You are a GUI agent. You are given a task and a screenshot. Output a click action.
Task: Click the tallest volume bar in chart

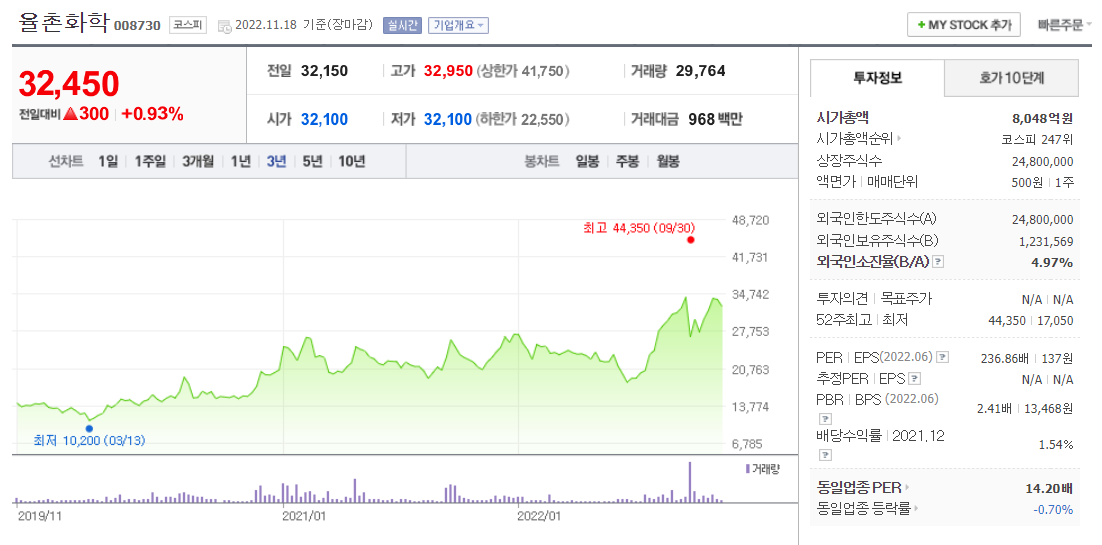[x=690, y=482]
